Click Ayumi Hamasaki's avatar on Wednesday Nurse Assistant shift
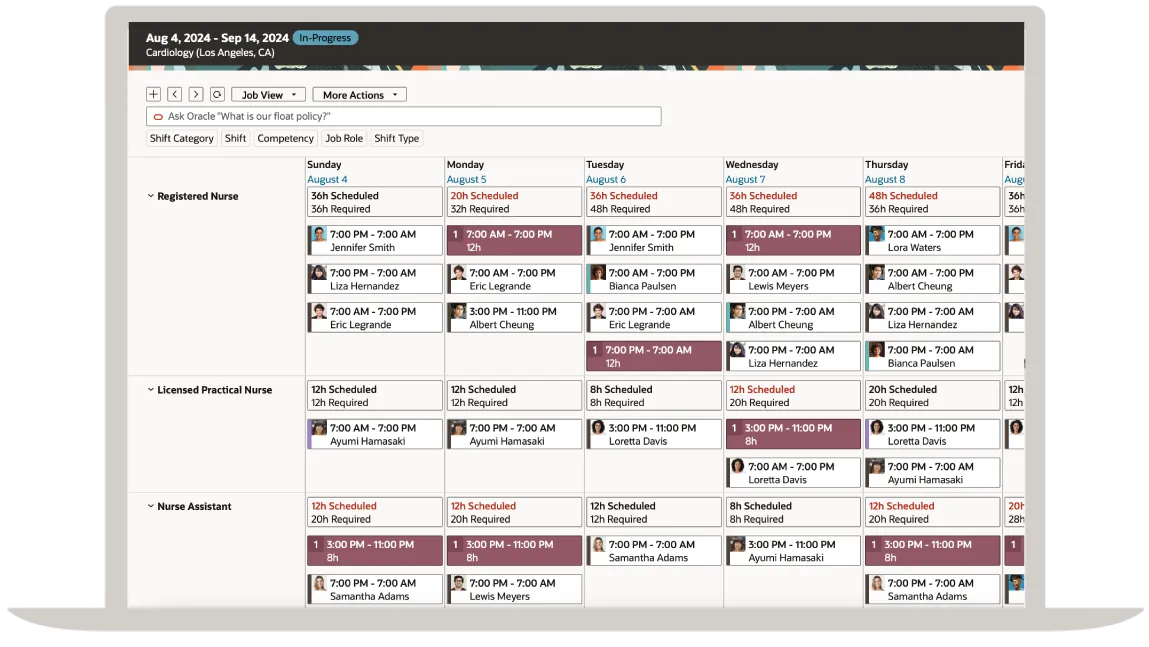Viewport: 1149px width, 647px height. [737, 545]
